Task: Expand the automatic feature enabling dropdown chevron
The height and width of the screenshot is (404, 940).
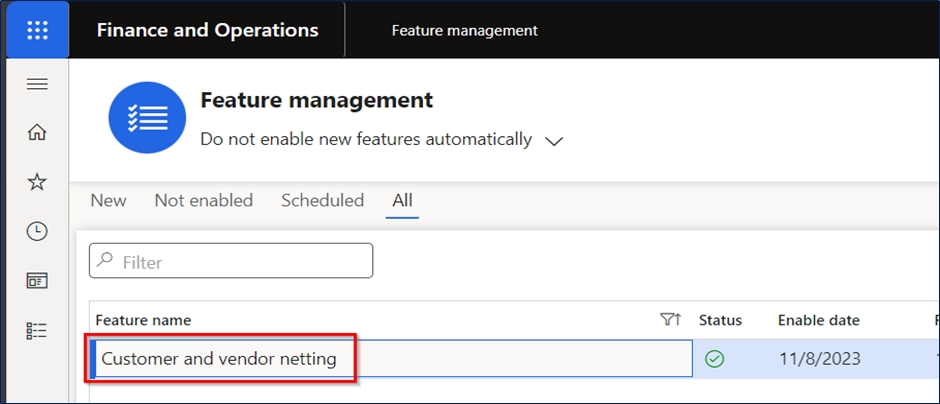Action: coord(554,141)
